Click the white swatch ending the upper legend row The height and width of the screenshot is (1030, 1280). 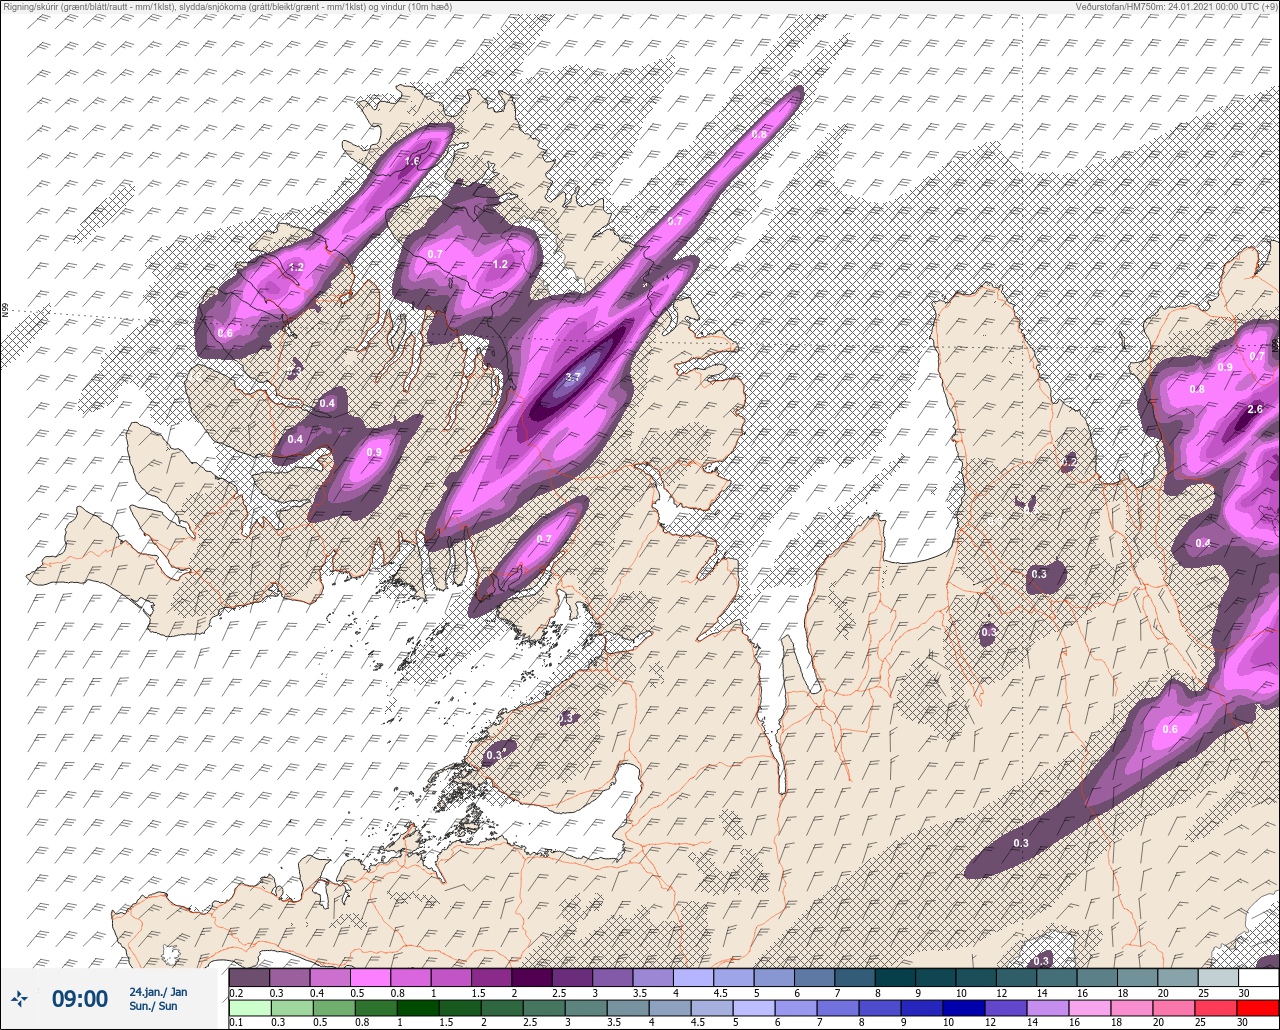coord(1258,977)
